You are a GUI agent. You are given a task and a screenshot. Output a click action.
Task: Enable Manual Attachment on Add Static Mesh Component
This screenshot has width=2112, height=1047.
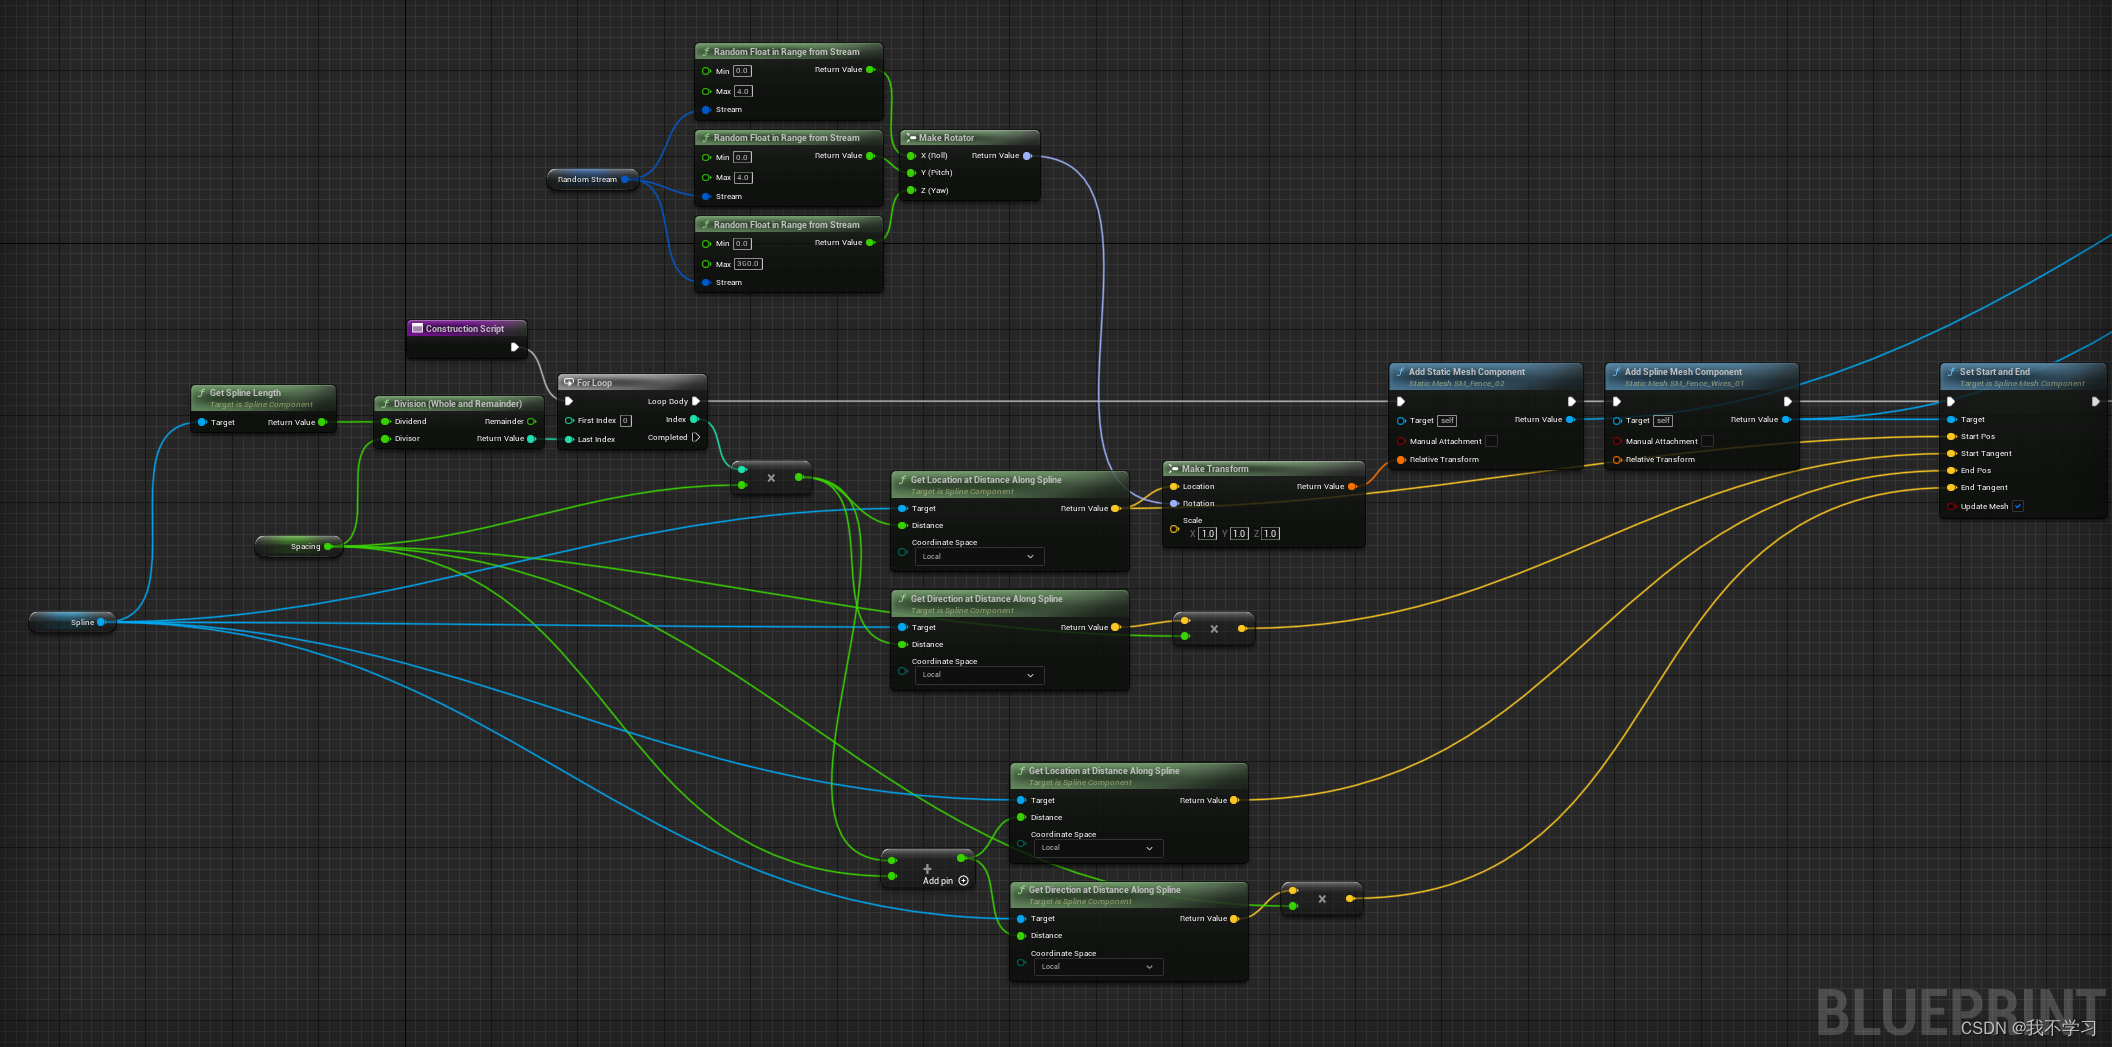1491,441
